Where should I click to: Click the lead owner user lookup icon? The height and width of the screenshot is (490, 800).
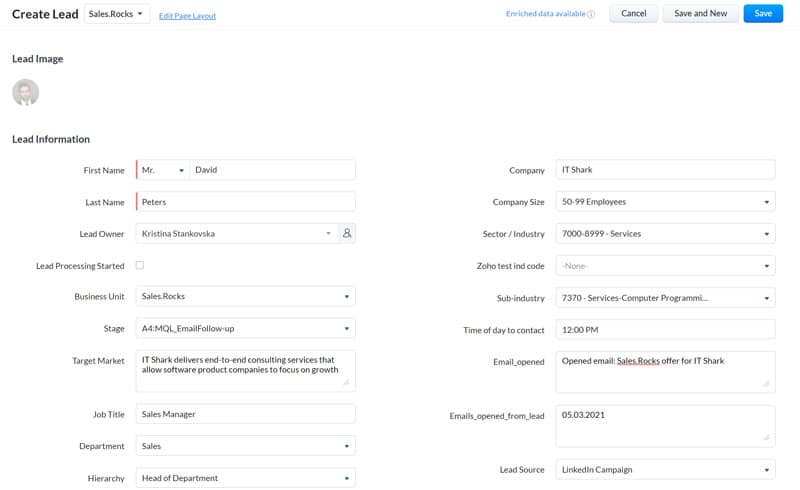[347, 233]
